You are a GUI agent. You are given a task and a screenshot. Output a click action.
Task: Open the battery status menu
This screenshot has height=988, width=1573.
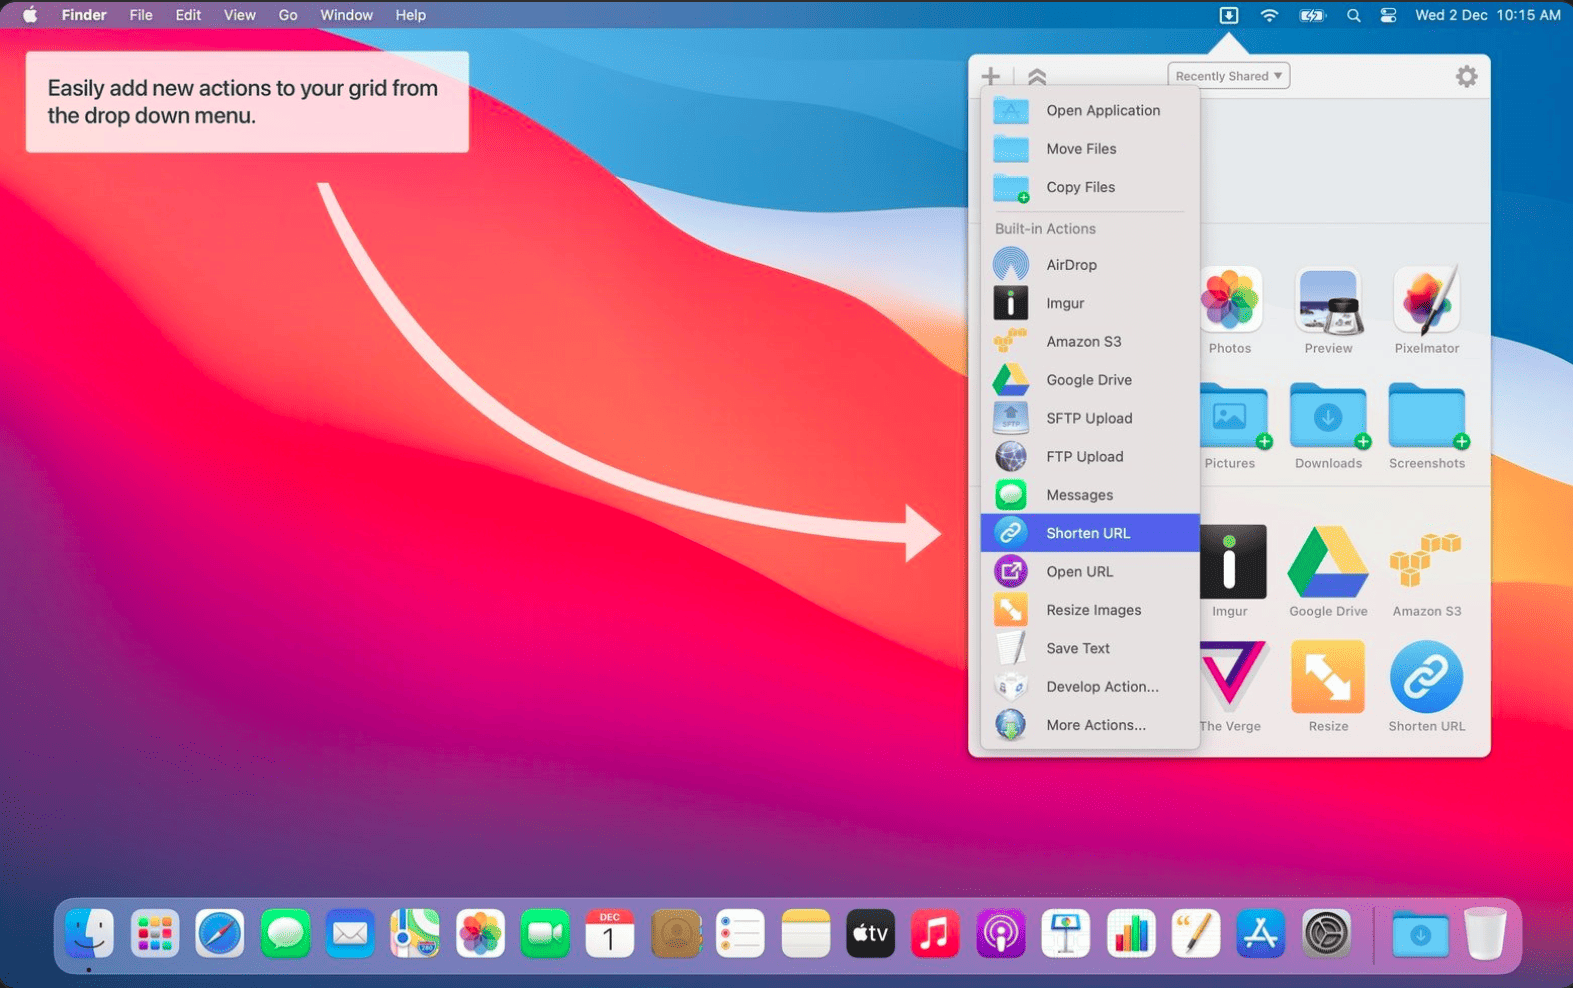coord(1311,15)
